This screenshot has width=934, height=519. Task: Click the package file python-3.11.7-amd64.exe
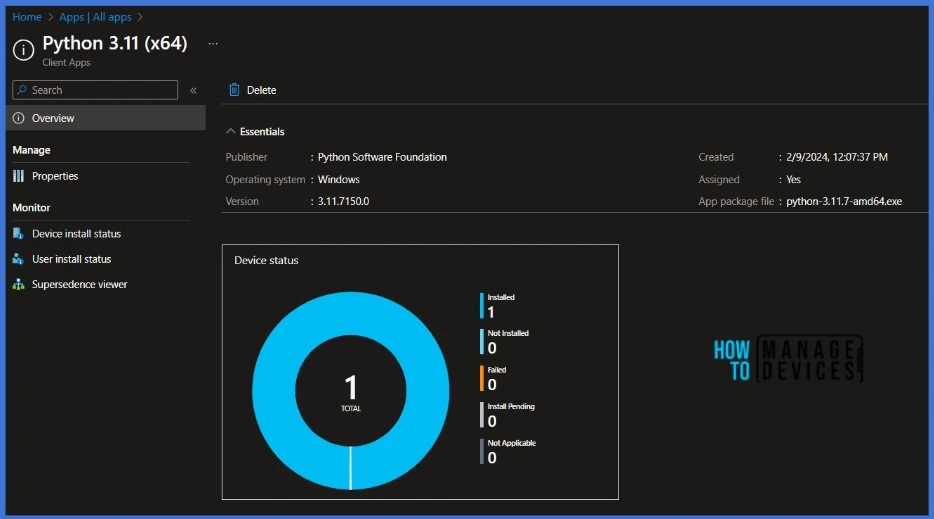click(844, 201)
